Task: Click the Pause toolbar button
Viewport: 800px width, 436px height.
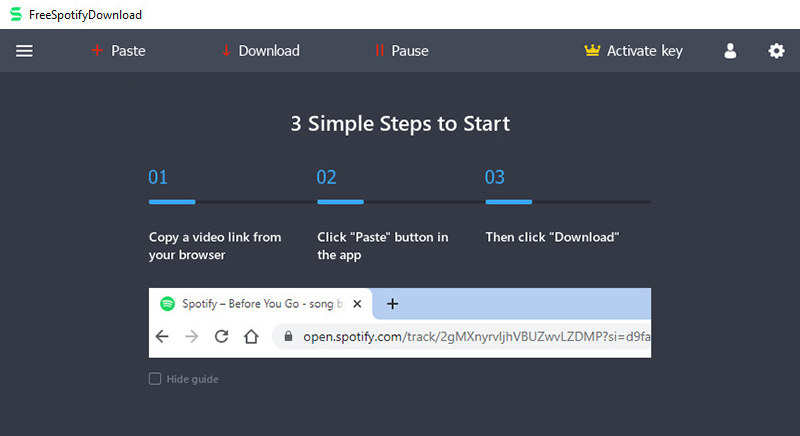Action: 402,51
